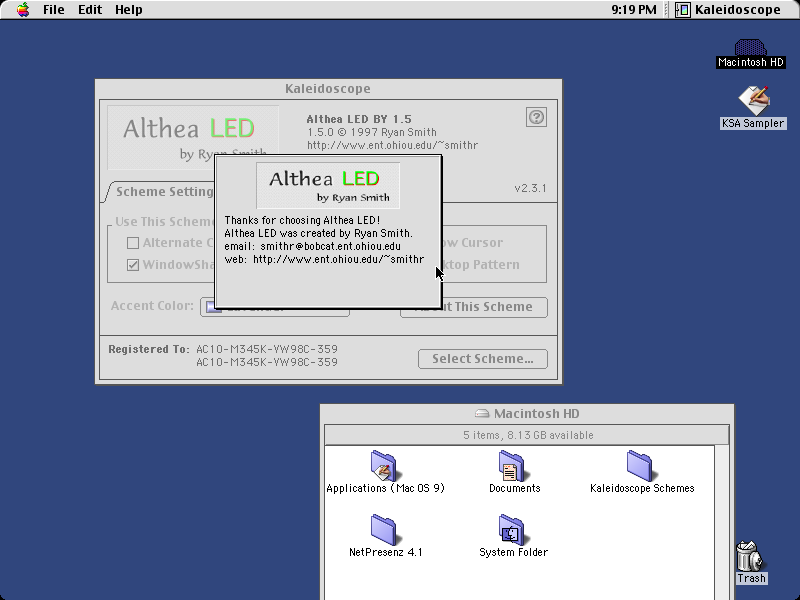Image resolution: width=800 pixels, height=600 pixels.
Task: Open the Help menu
Action: click(x=129, y=10)
